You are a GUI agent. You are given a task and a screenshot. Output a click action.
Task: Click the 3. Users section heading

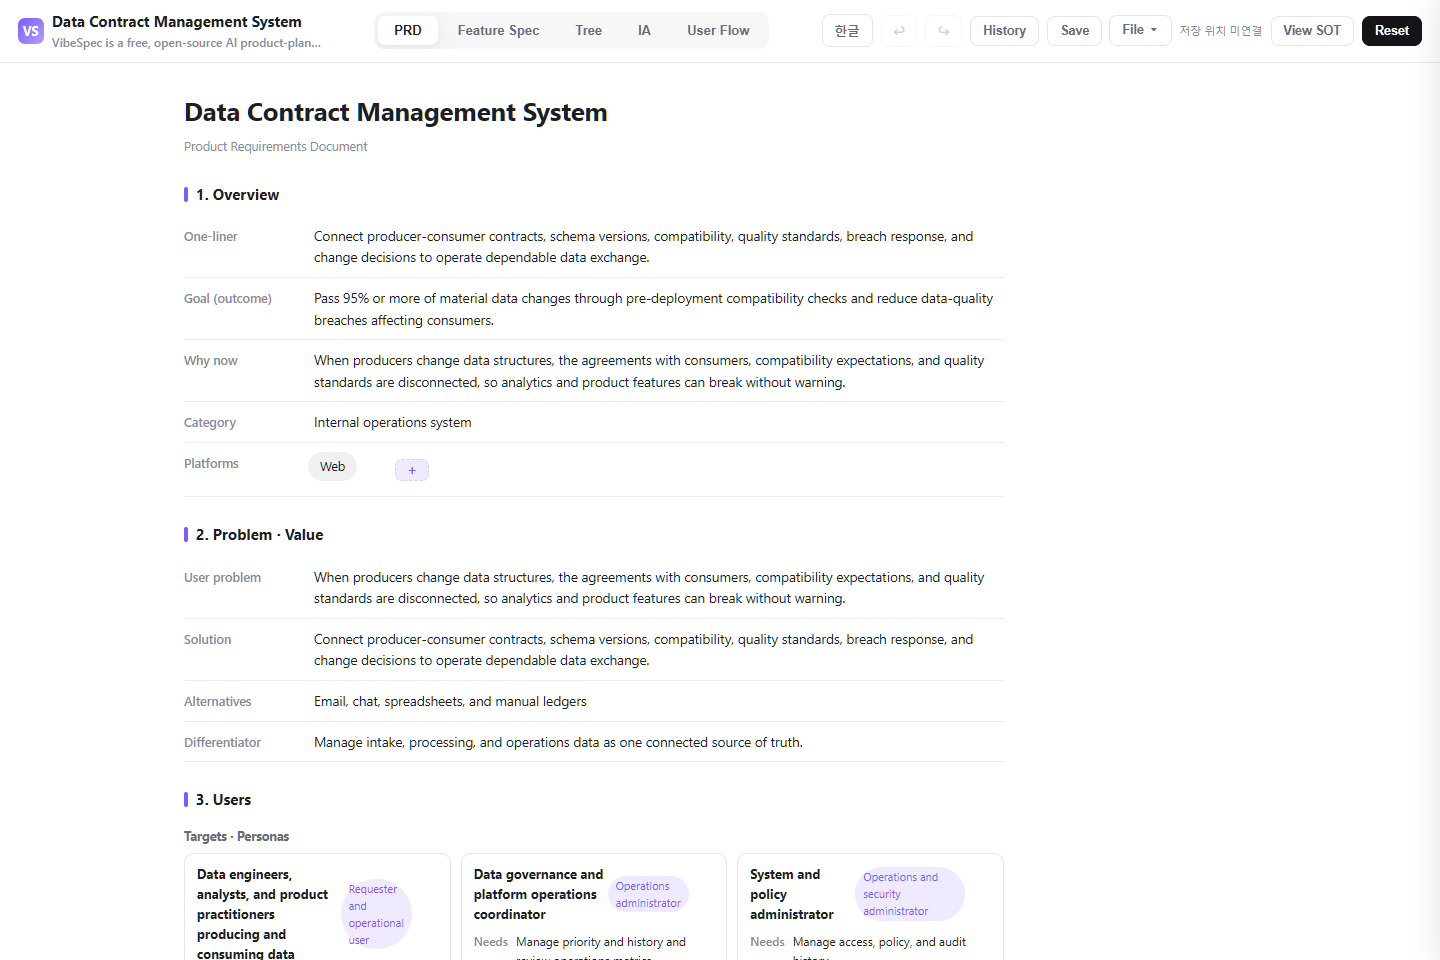(x=223, y=800)
